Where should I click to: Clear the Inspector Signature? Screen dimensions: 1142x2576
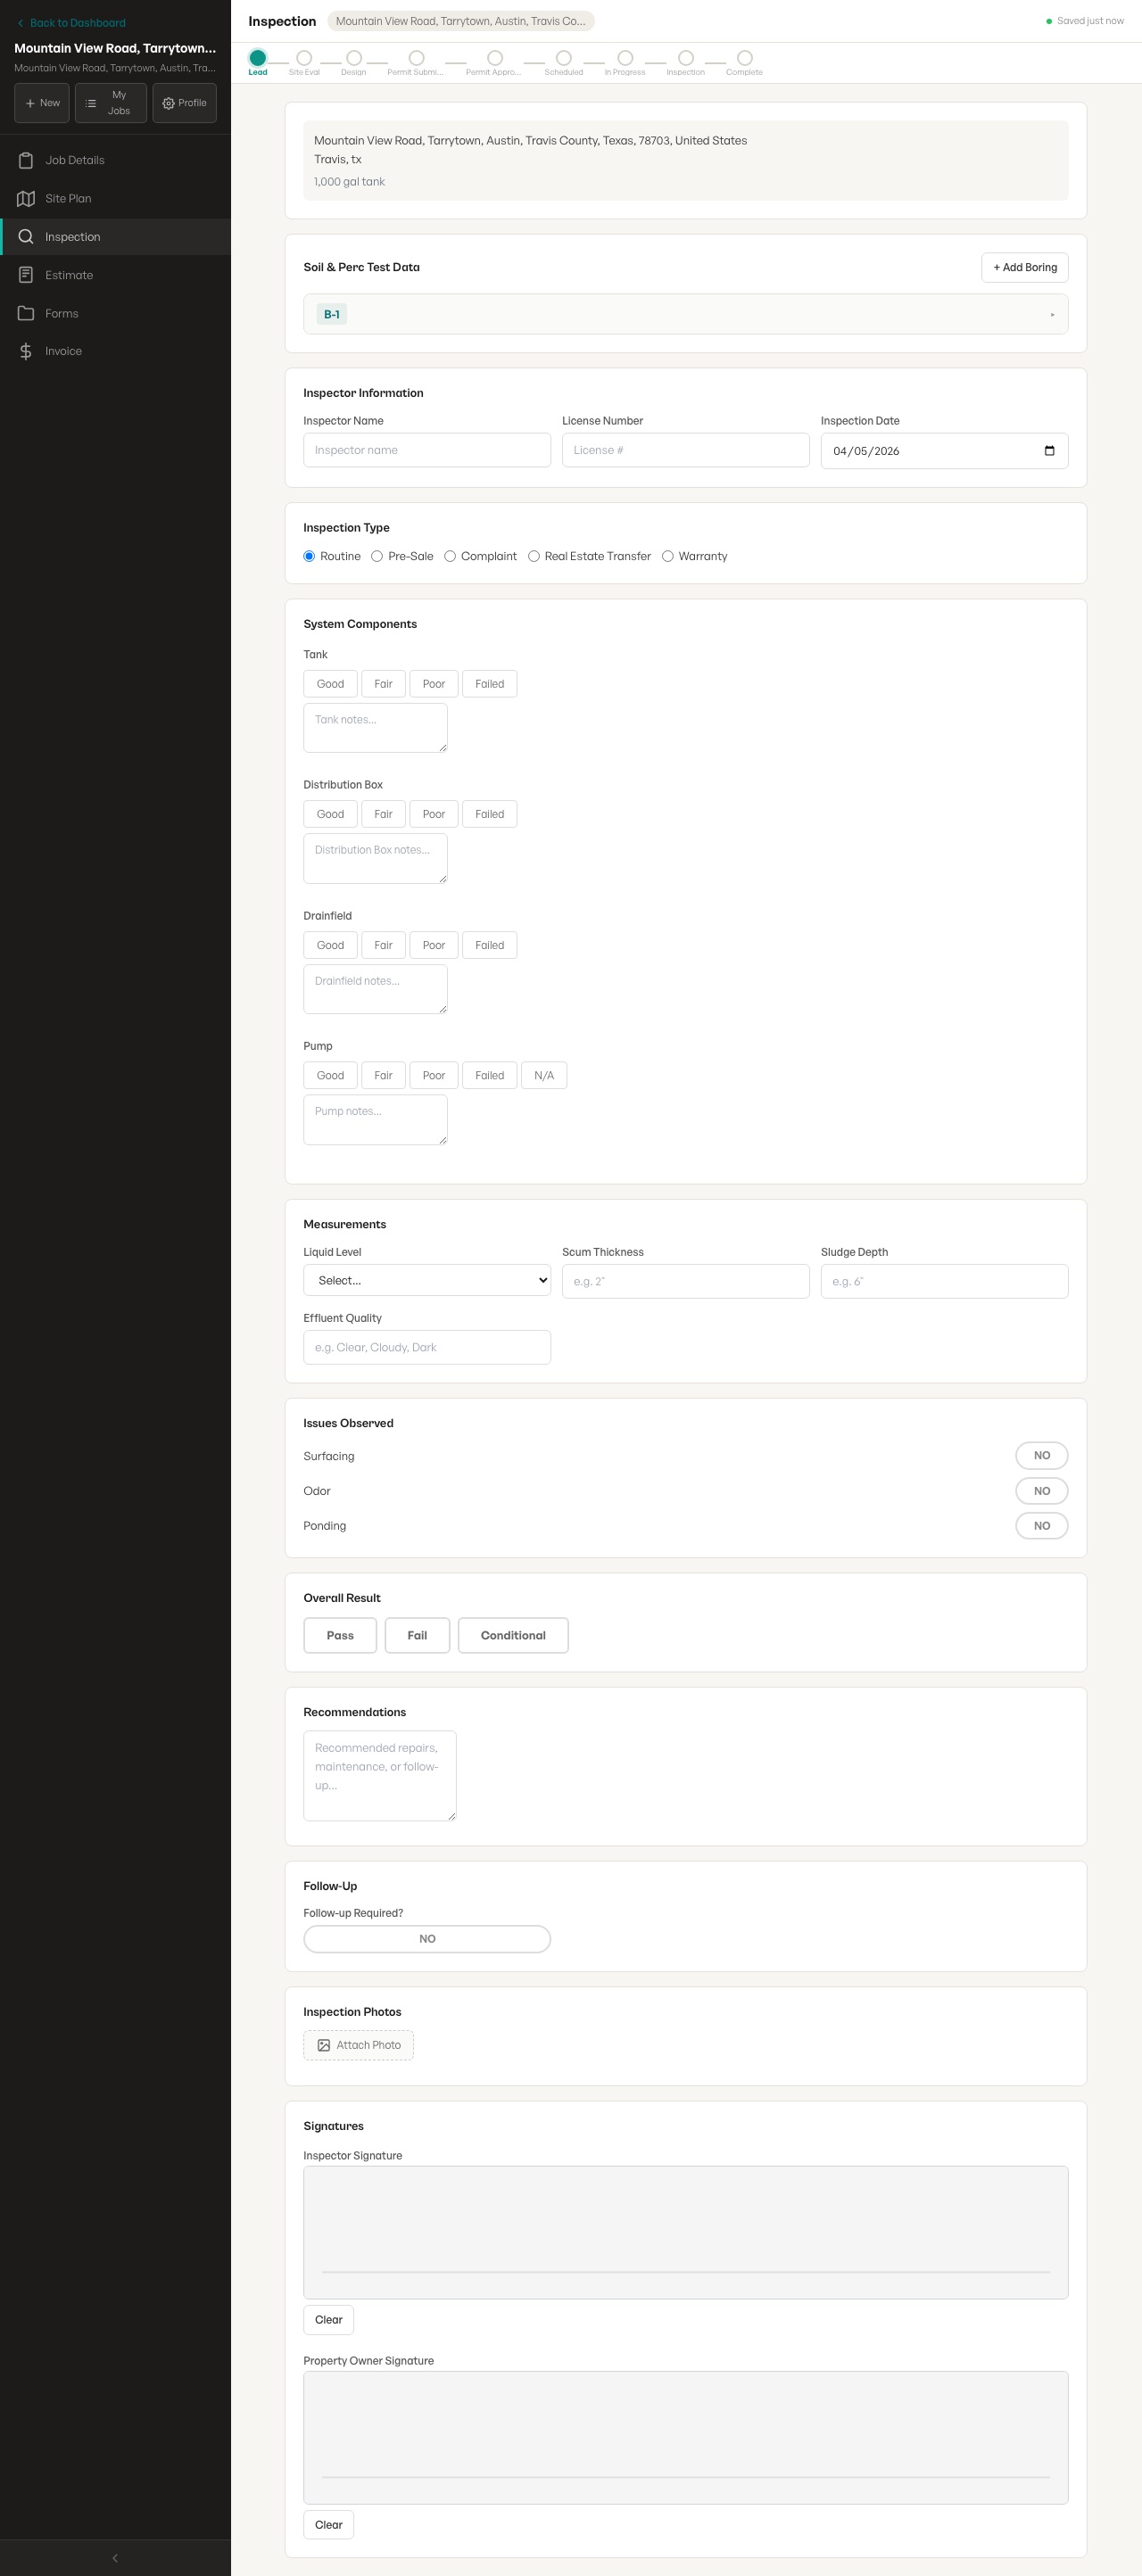[328, 2319]
